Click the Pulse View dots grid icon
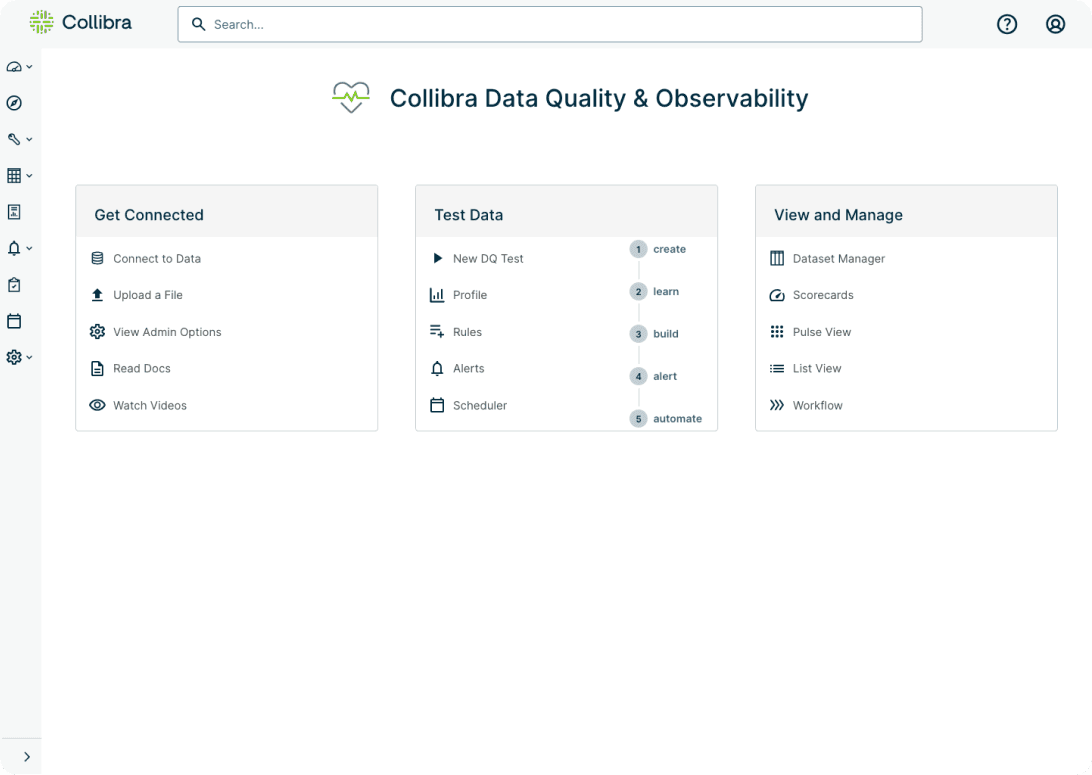This screenshot has width=1092, height=775. [777, 331]
